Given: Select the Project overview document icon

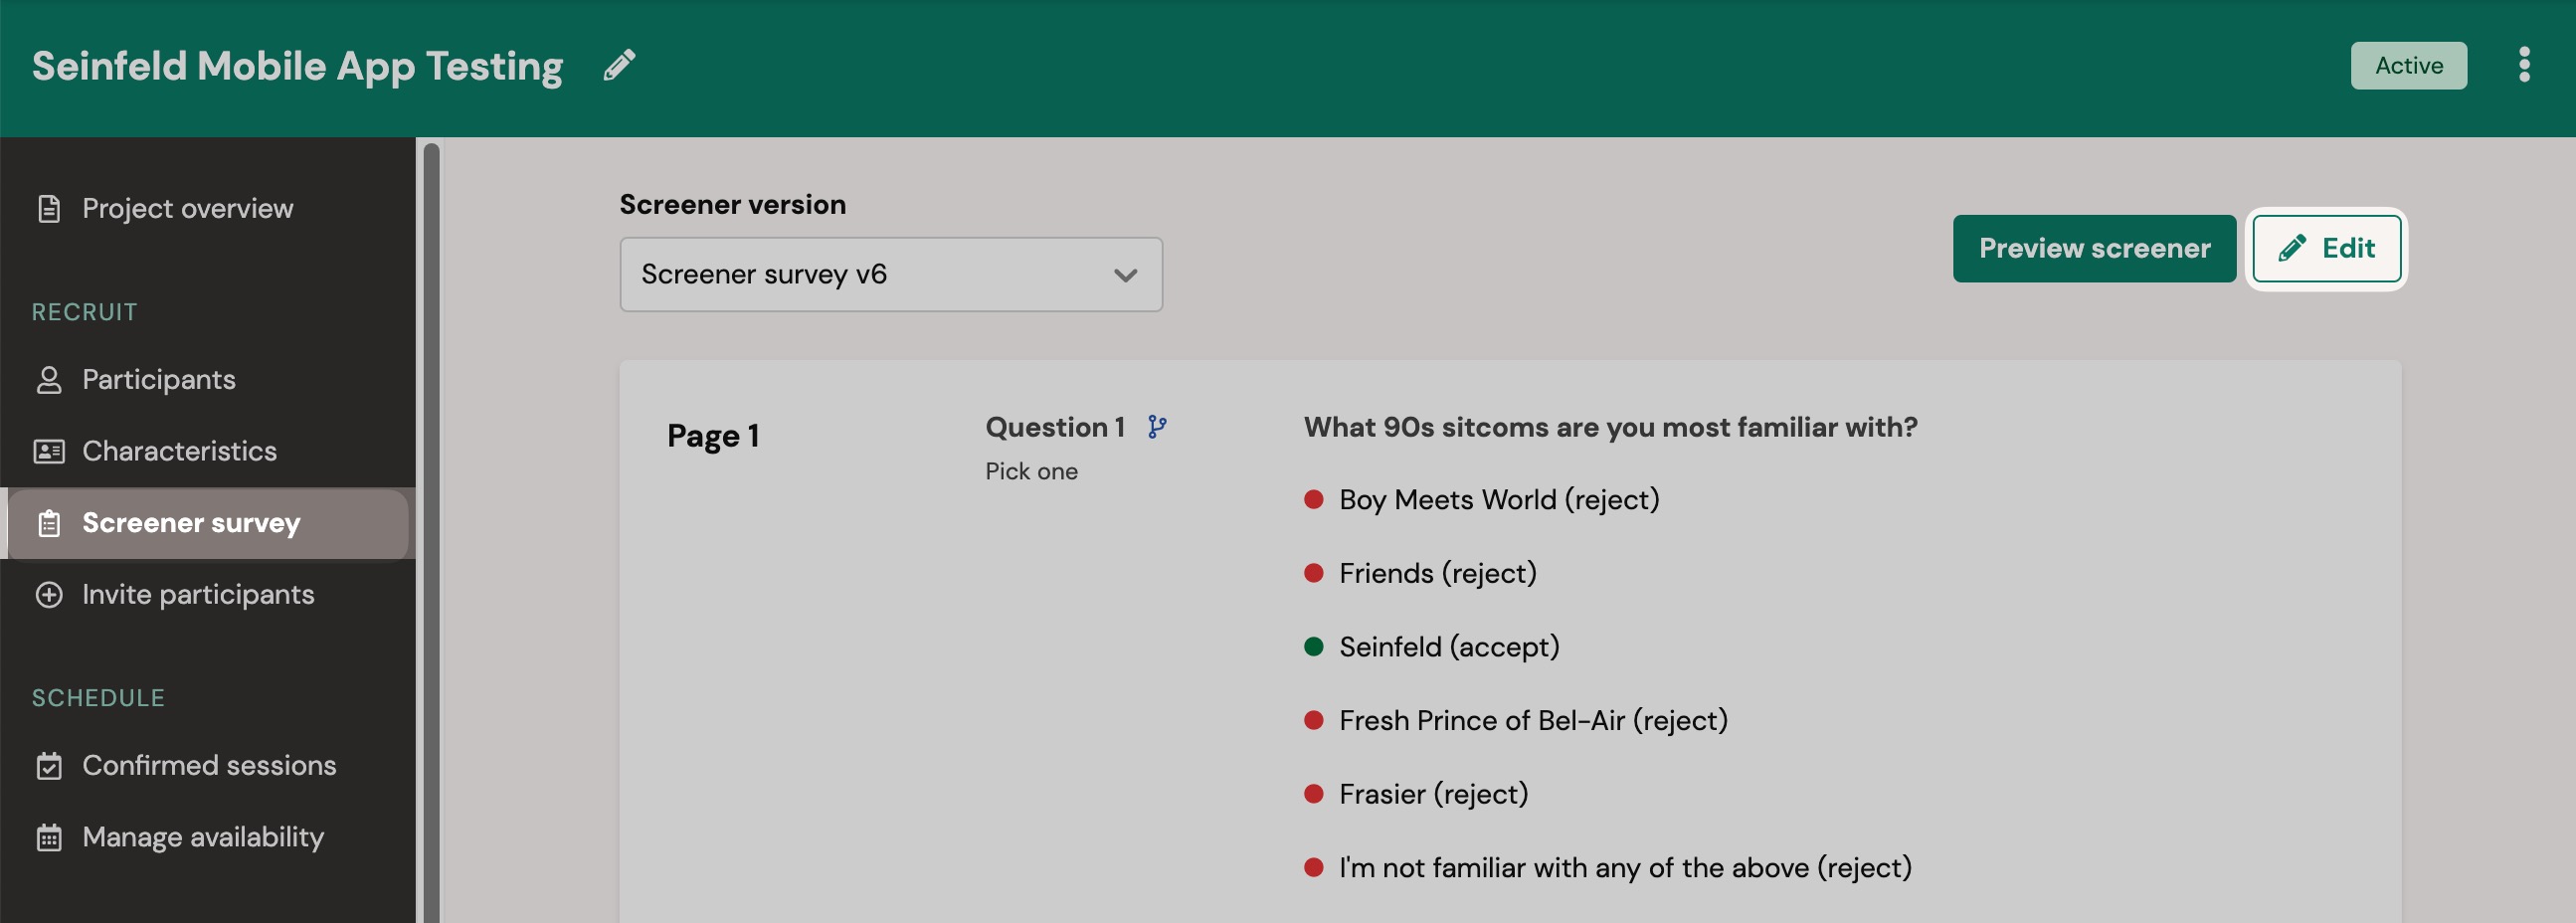Looking at the screenshot, I should (48, 208).
